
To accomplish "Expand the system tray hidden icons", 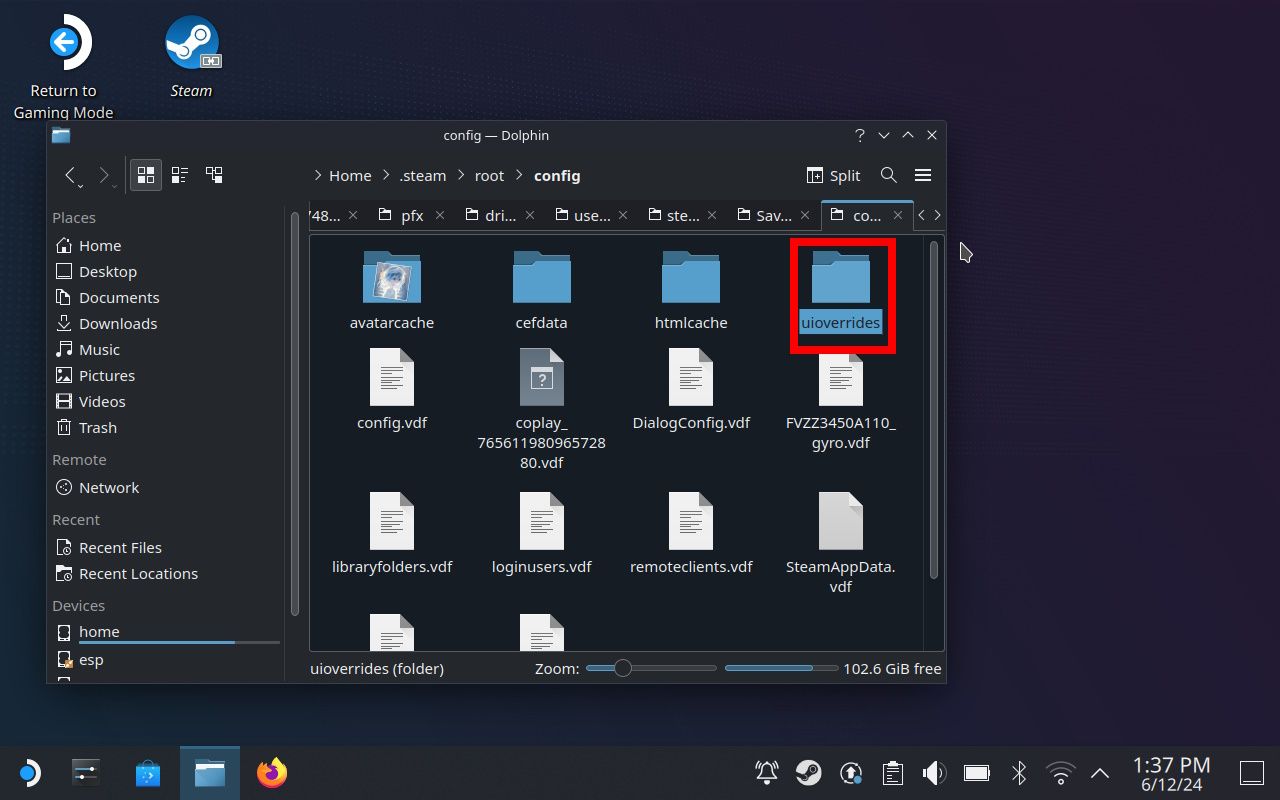I will pos(1099,773).
